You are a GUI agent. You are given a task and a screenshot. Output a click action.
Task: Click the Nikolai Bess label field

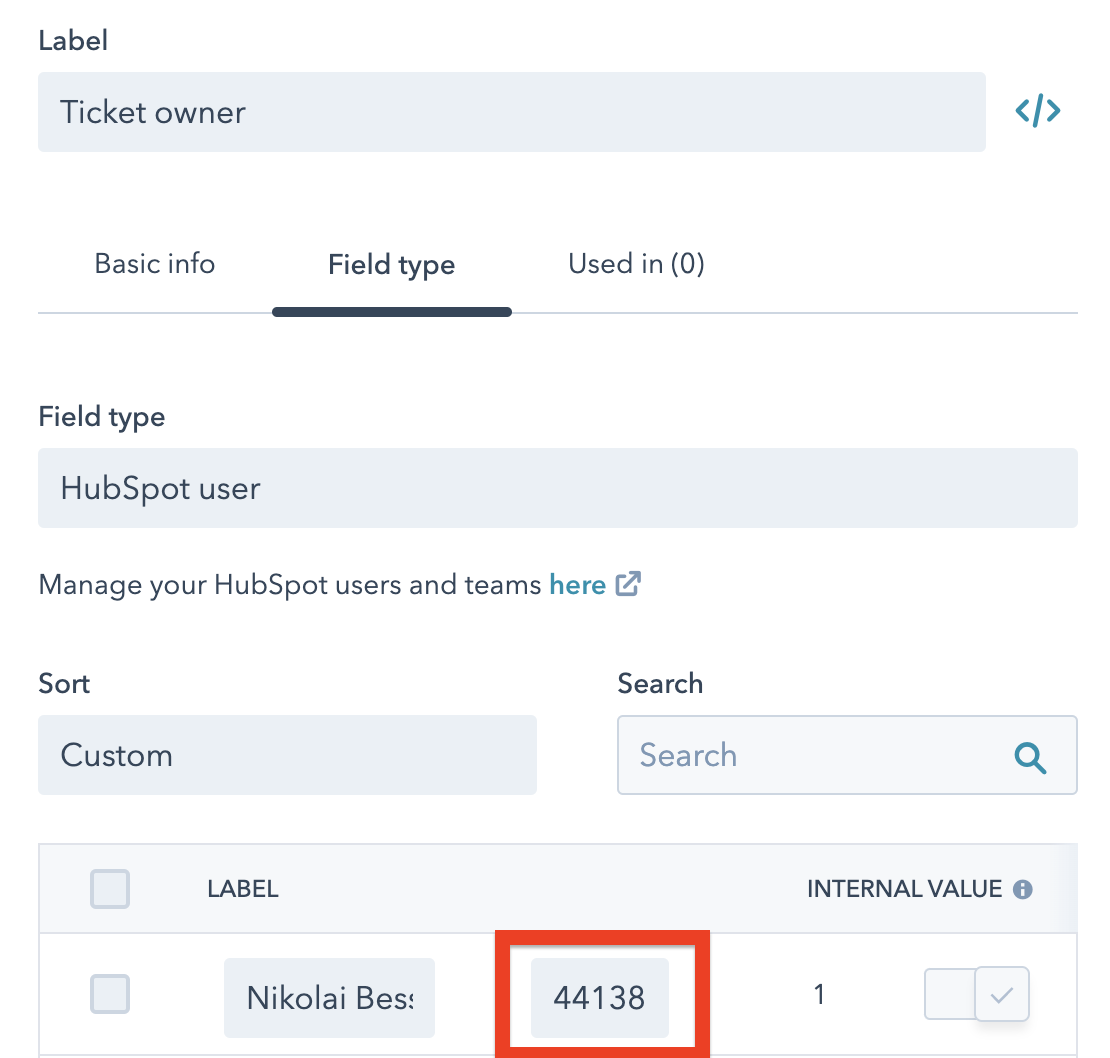(x=329, y=997)
